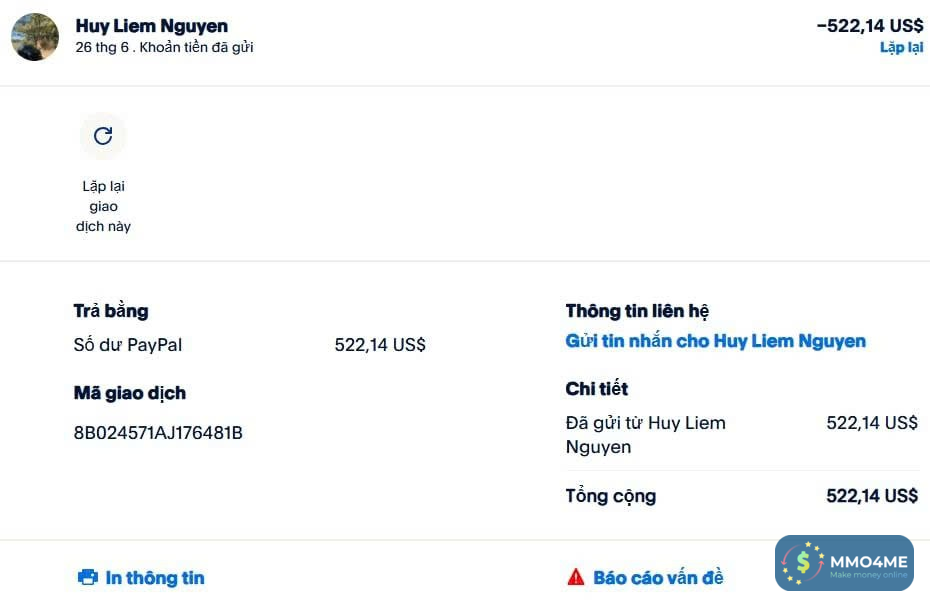Select the transaction ID 8B024571AJ176481B

[x=158, y=433]
